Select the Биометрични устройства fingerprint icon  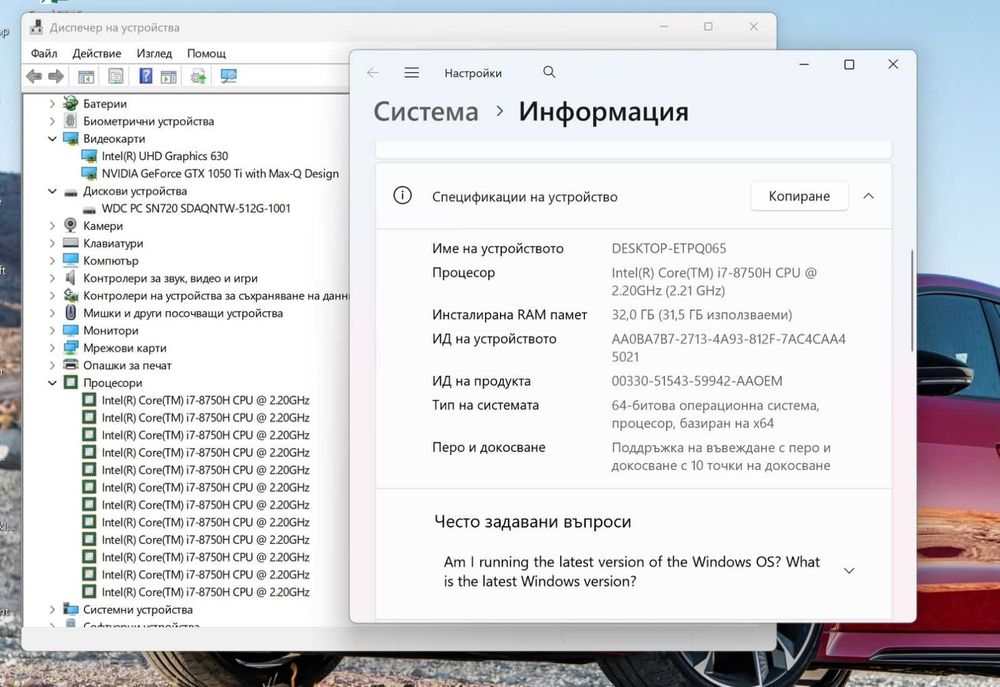coord(70,121)
